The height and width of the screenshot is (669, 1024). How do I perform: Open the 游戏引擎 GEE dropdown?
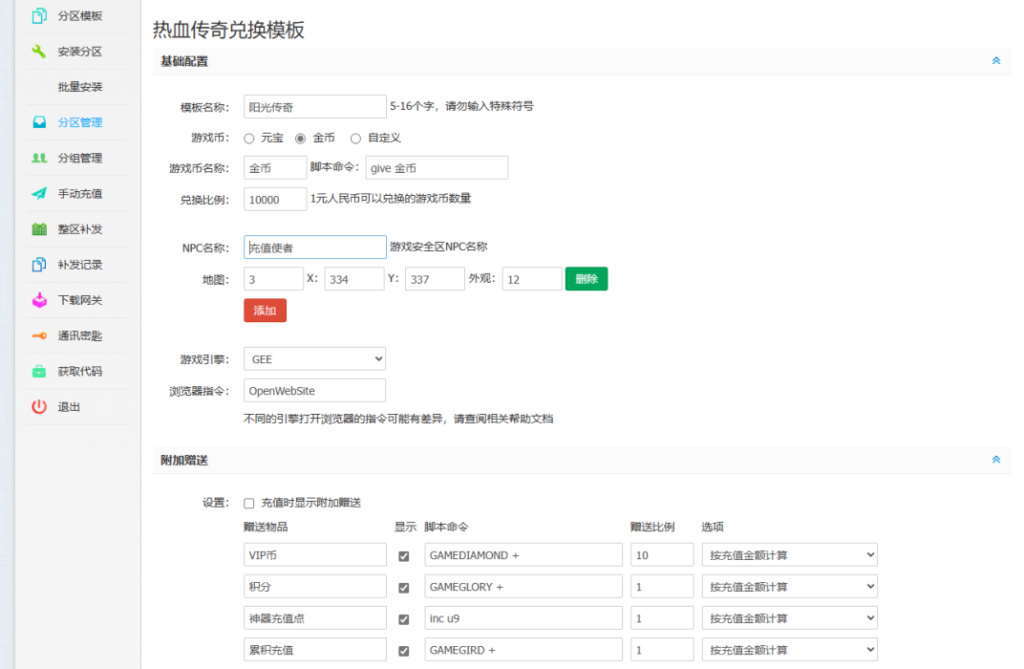314,359
